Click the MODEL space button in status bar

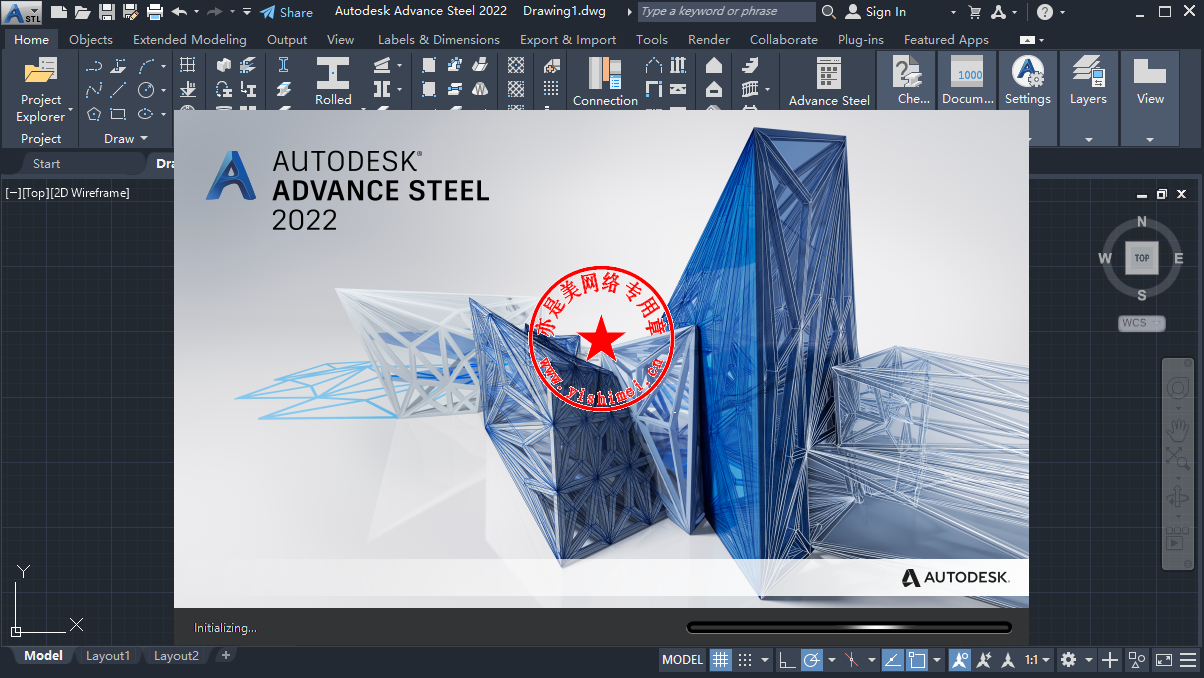[x=683, y=660]
